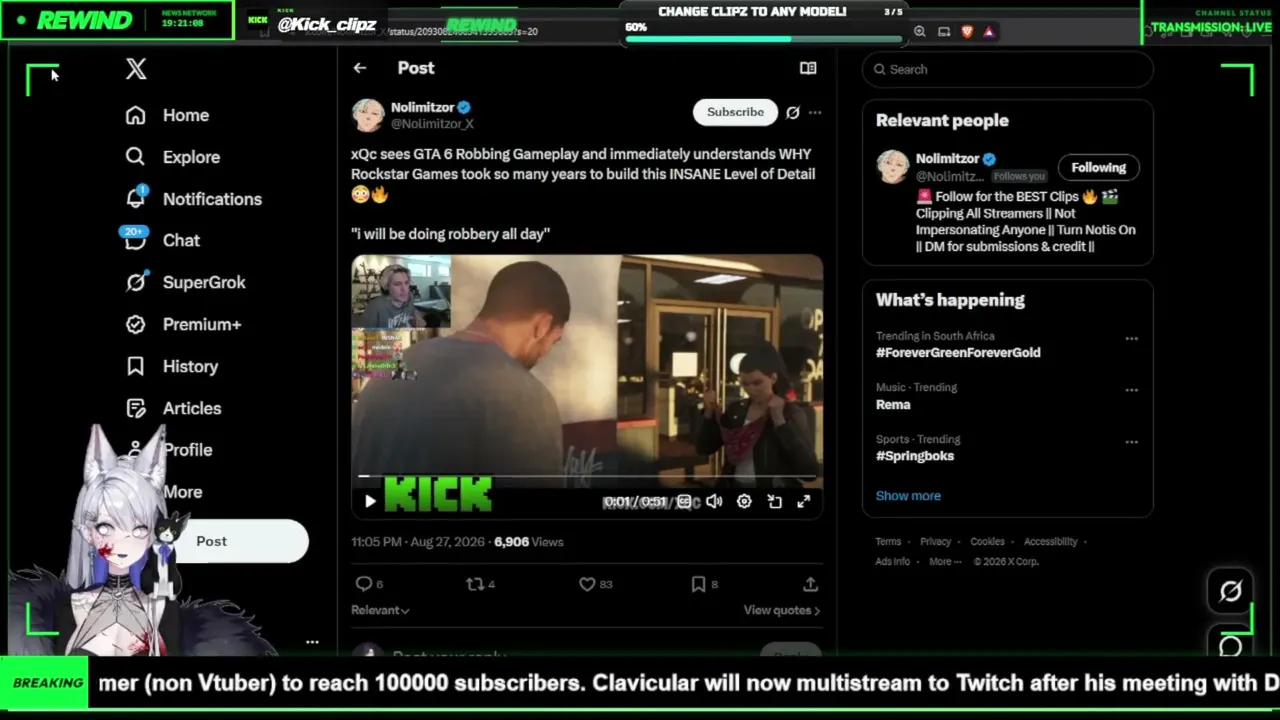1280x720 pixels.
Task: Open Explore via the magnifier icon
Action: tap(136, 157)
